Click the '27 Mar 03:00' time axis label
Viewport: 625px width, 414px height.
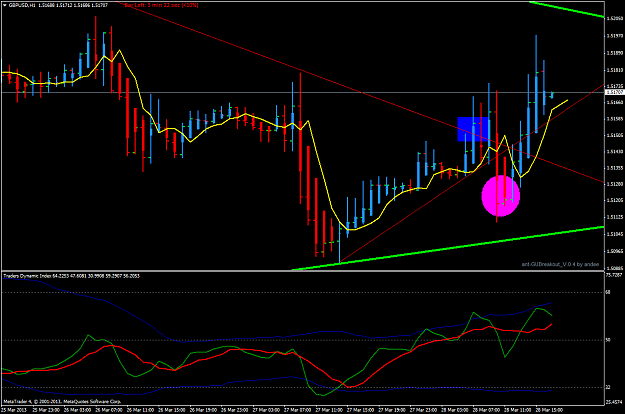click(266, 410)
